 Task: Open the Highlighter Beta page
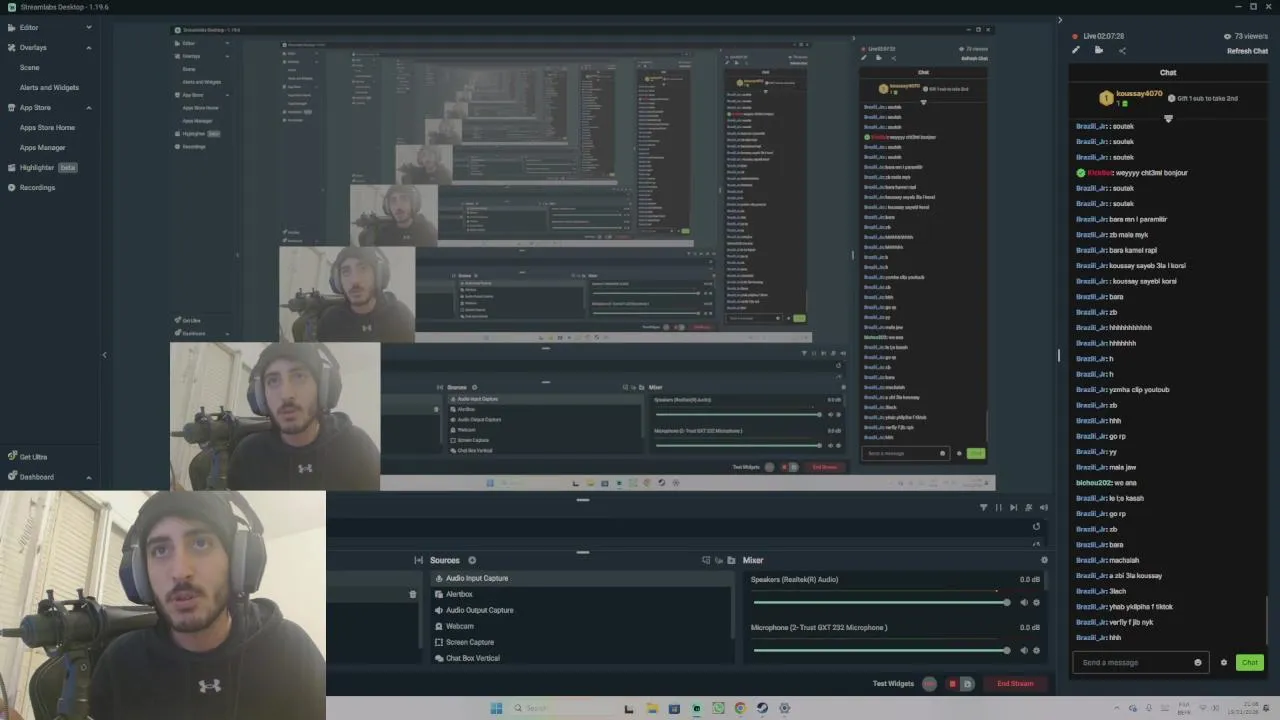(41, 167)
